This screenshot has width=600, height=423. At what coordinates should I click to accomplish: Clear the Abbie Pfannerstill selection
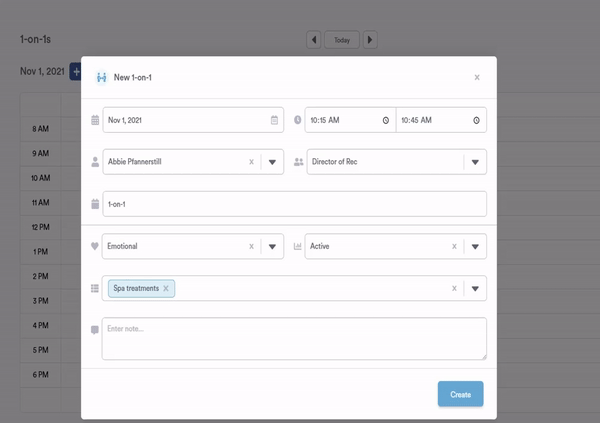click(251, 162)
